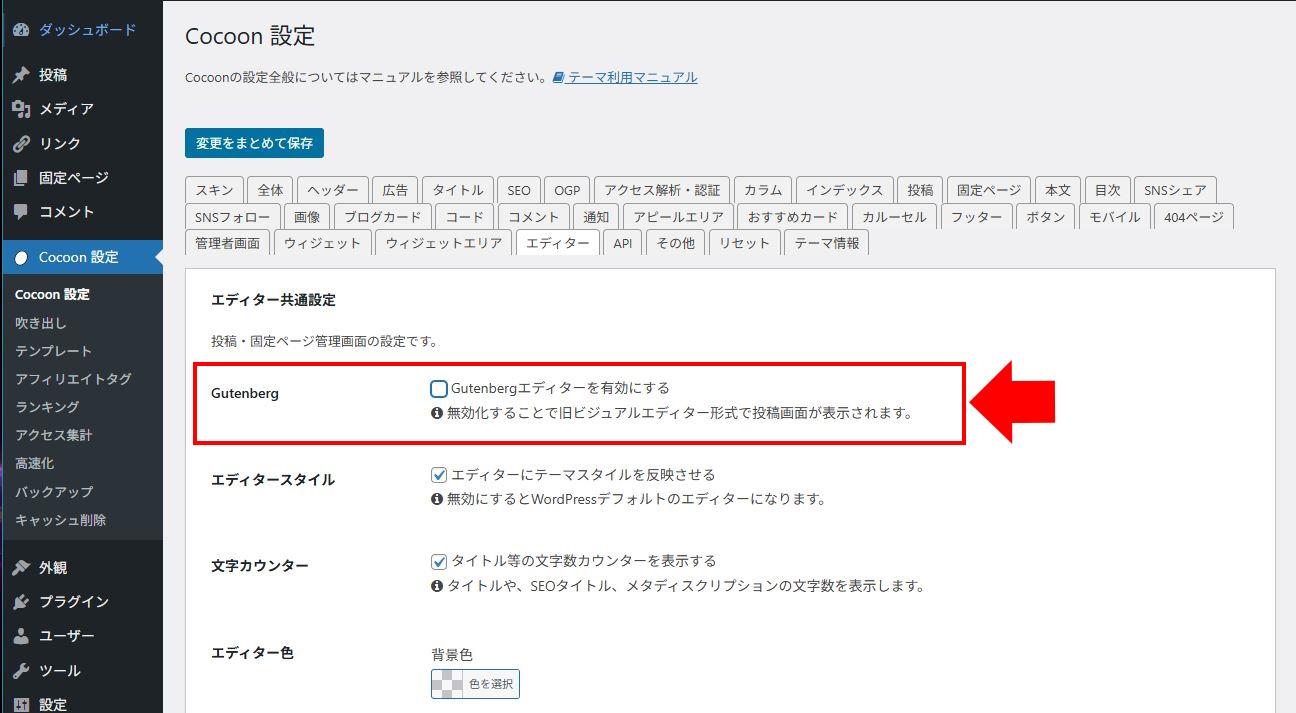Screen dimensions: 1296x713
Task: Open アフィリエイトタグ submenu item
Action: pyautogui.click(x=73, y=379)
